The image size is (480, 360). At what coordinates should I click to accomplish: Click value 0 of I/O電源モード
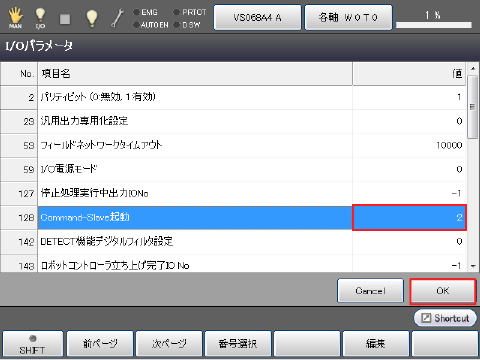(409, 169)
